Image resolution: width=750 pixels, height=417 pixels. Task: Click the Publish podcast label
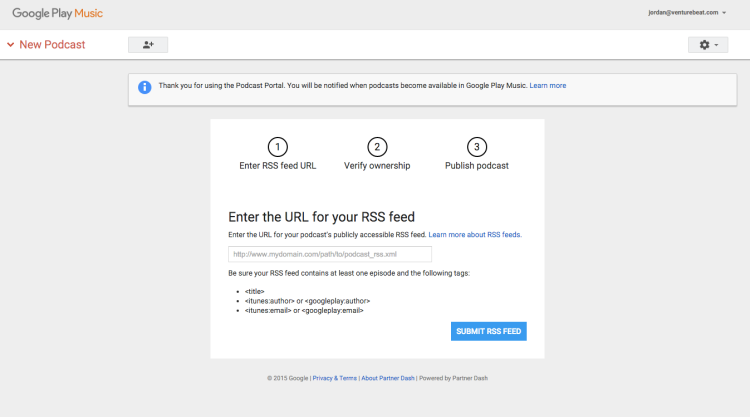(x=476, y=165)
